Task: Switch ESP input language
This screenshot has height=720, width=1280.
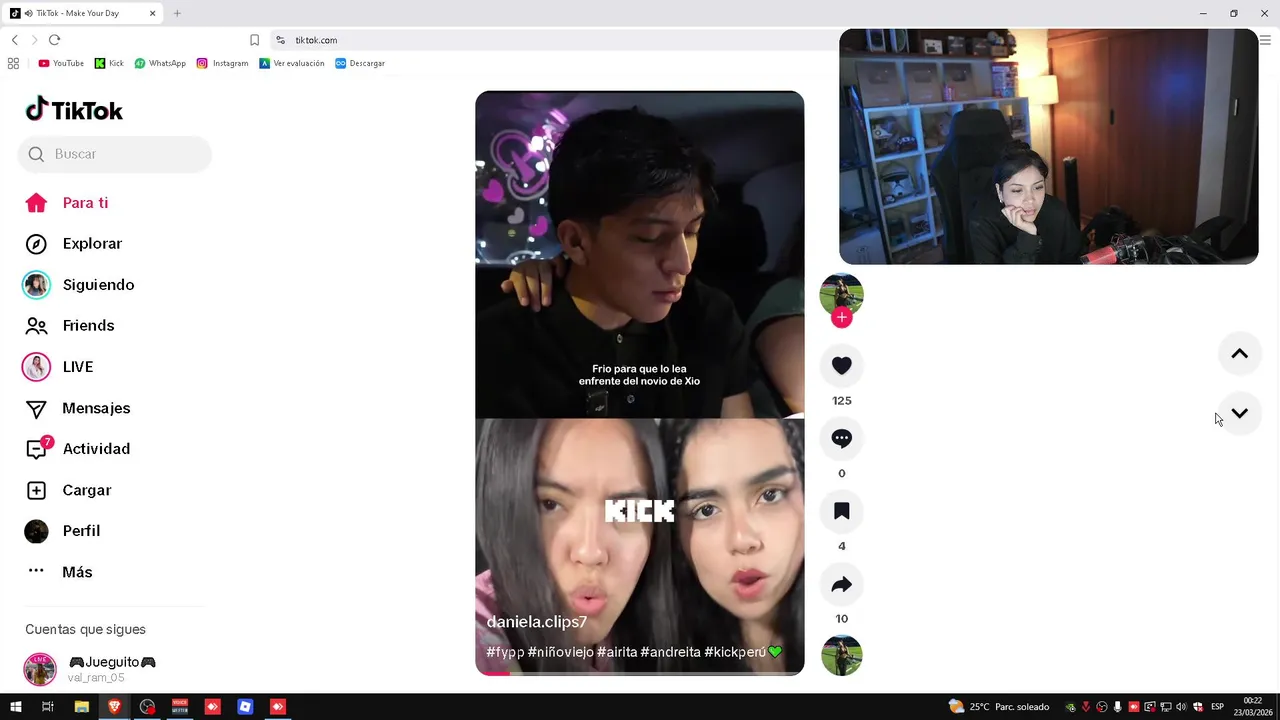Action: (1217, 707)
